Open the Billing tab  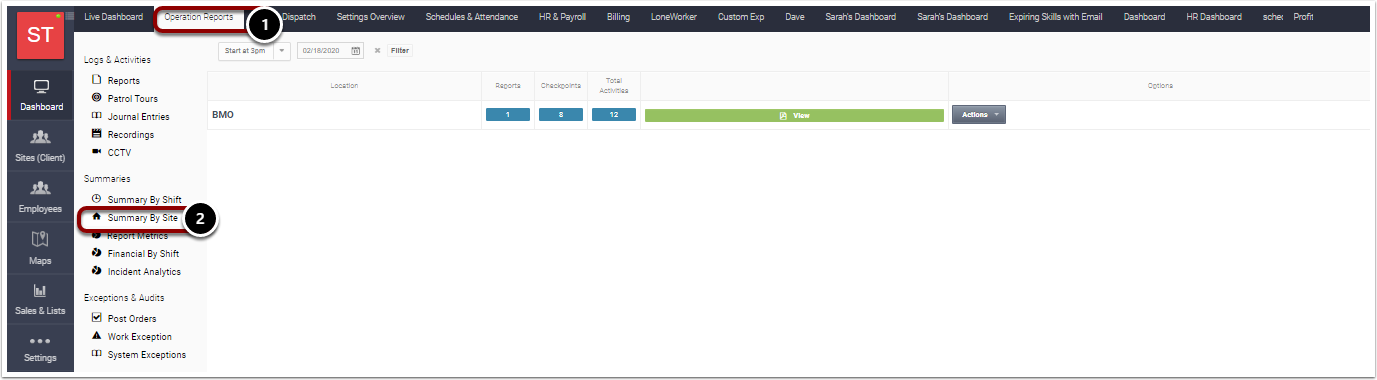pos(619,17)
